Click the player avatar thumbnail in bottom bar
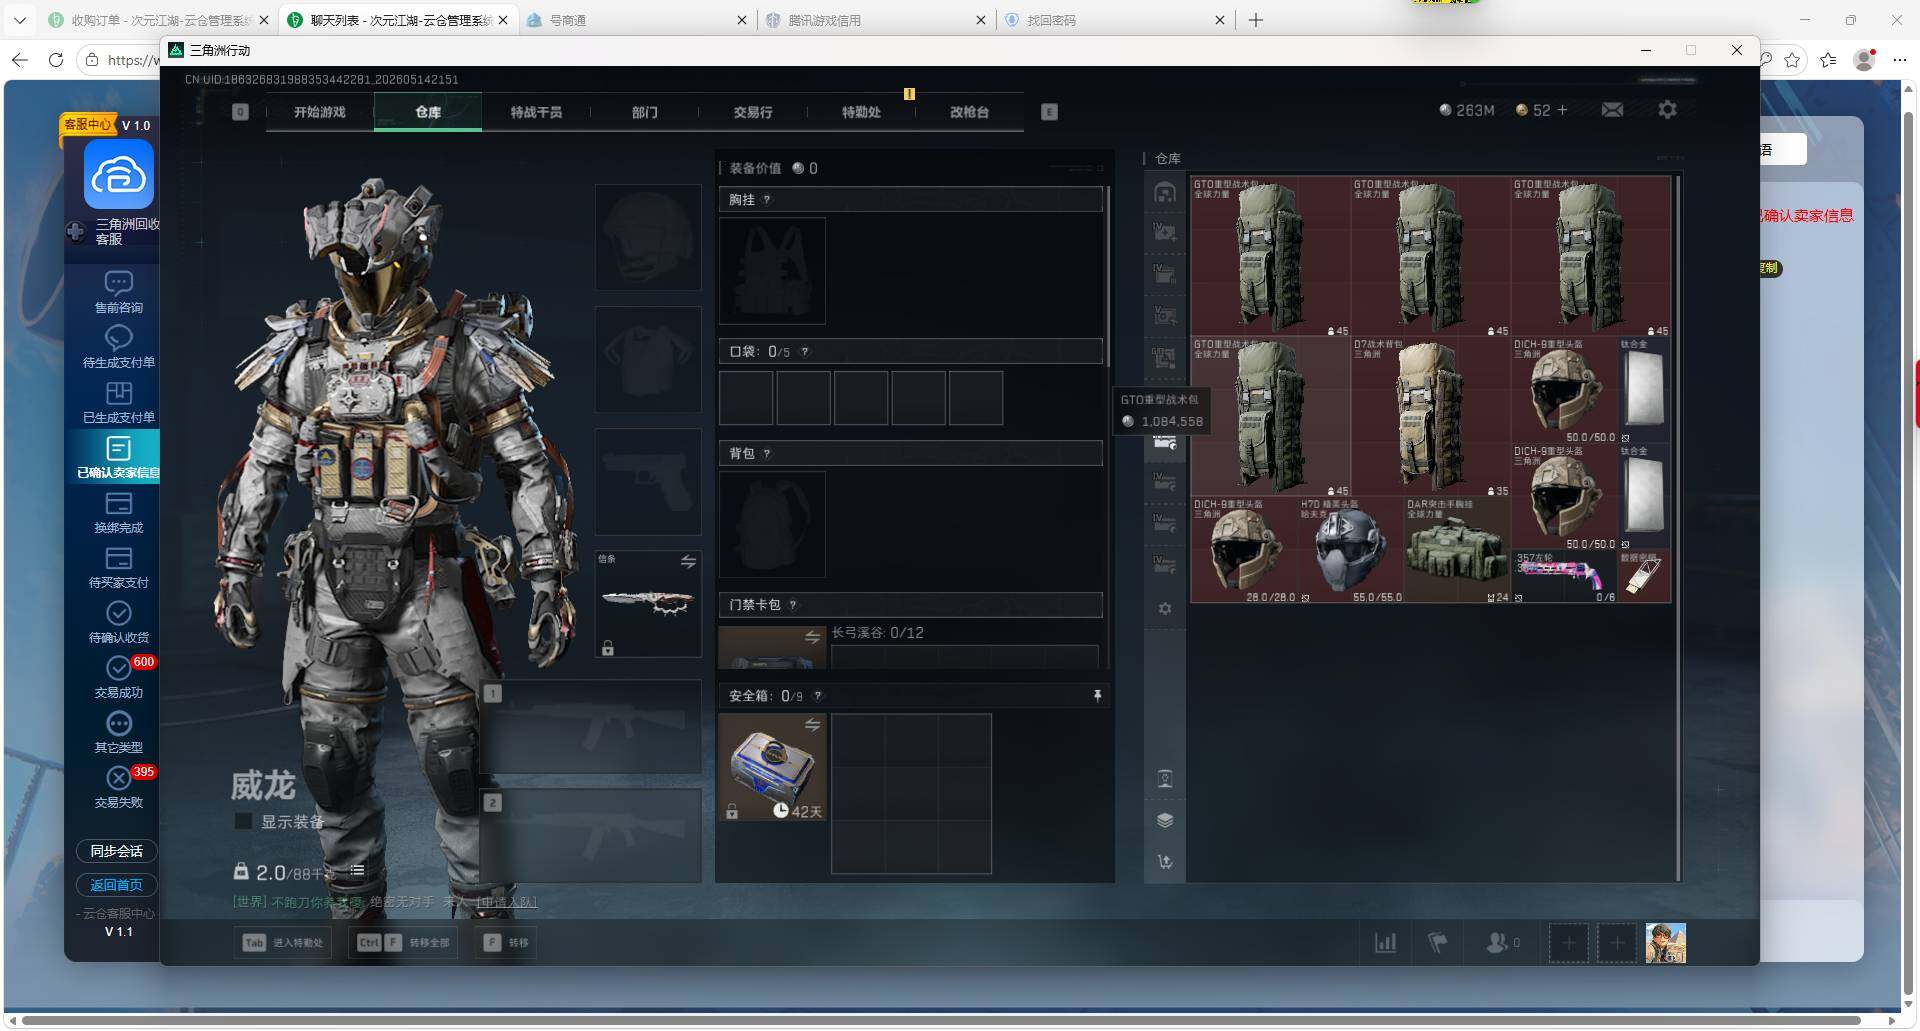The height and width of the screenshot is (1031, 1920). click(1666, 943)
